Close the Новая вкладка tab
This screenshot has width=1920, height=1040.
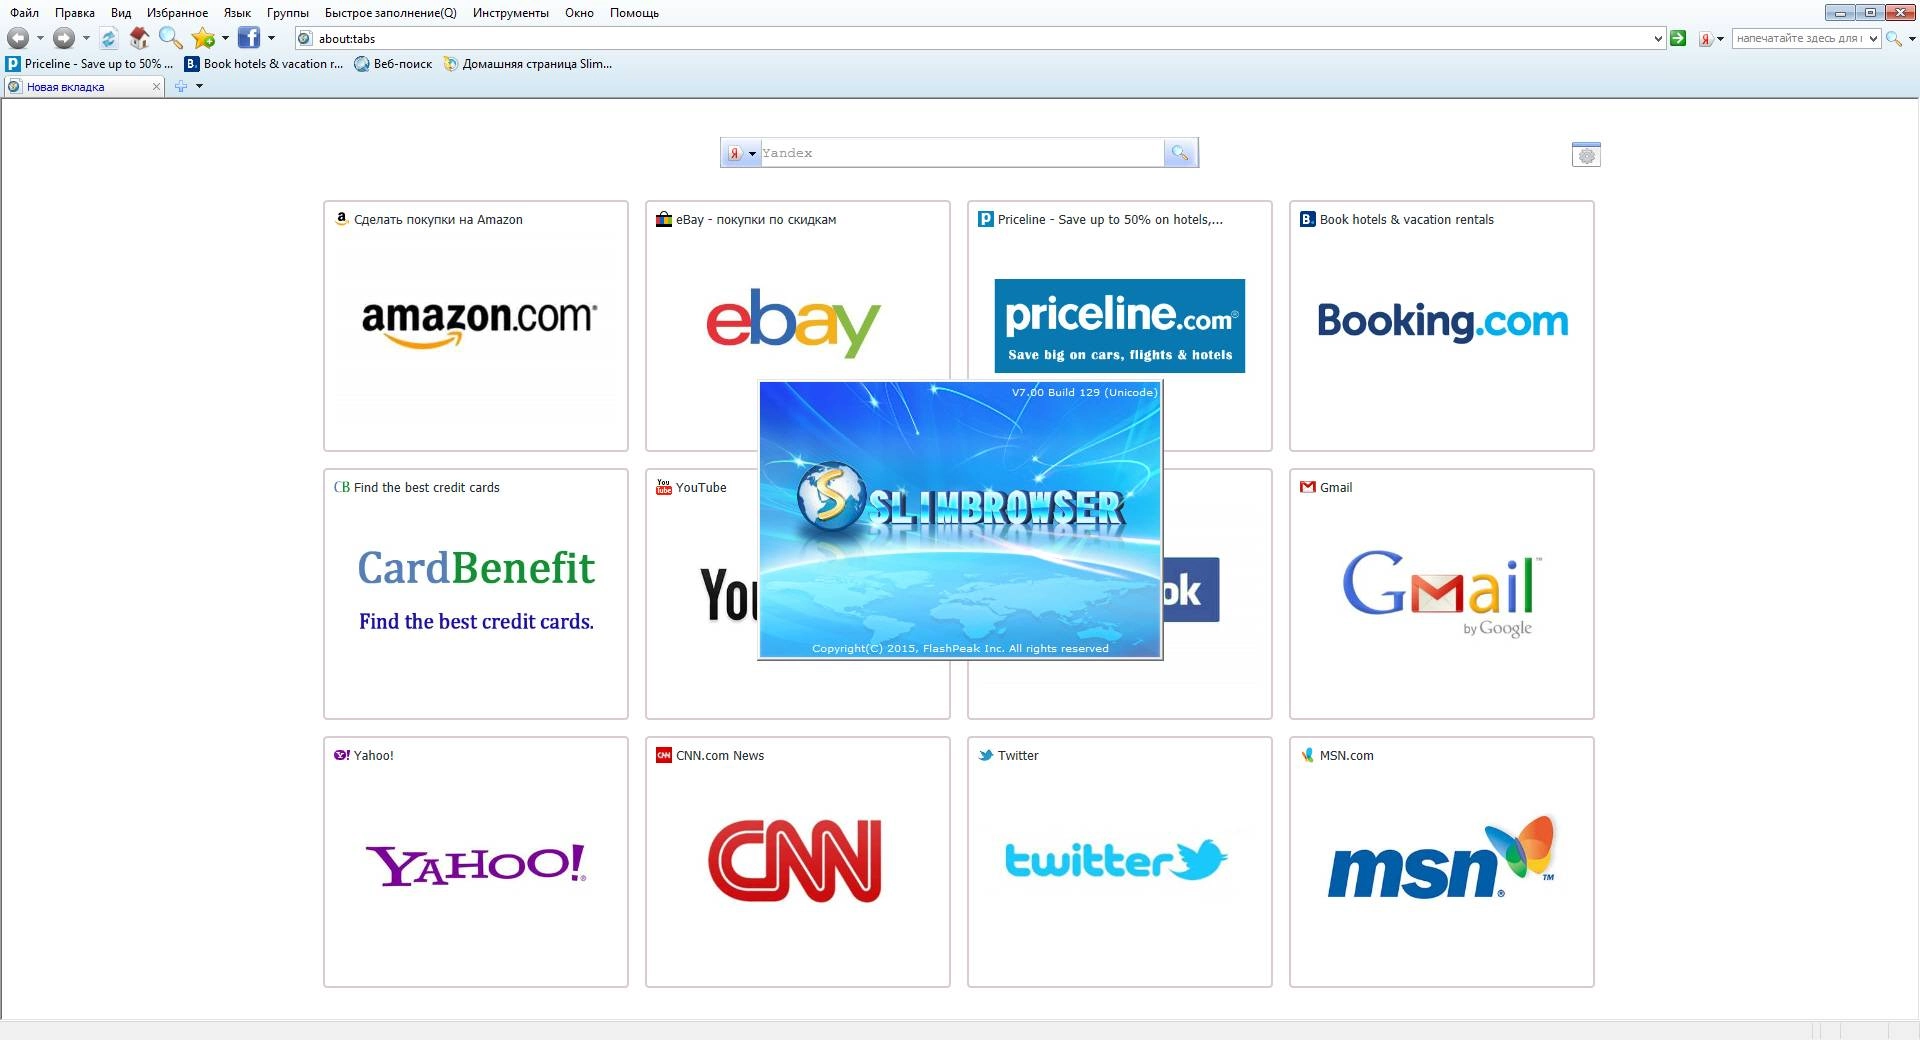pyautogui.click(x=156, y=87)
